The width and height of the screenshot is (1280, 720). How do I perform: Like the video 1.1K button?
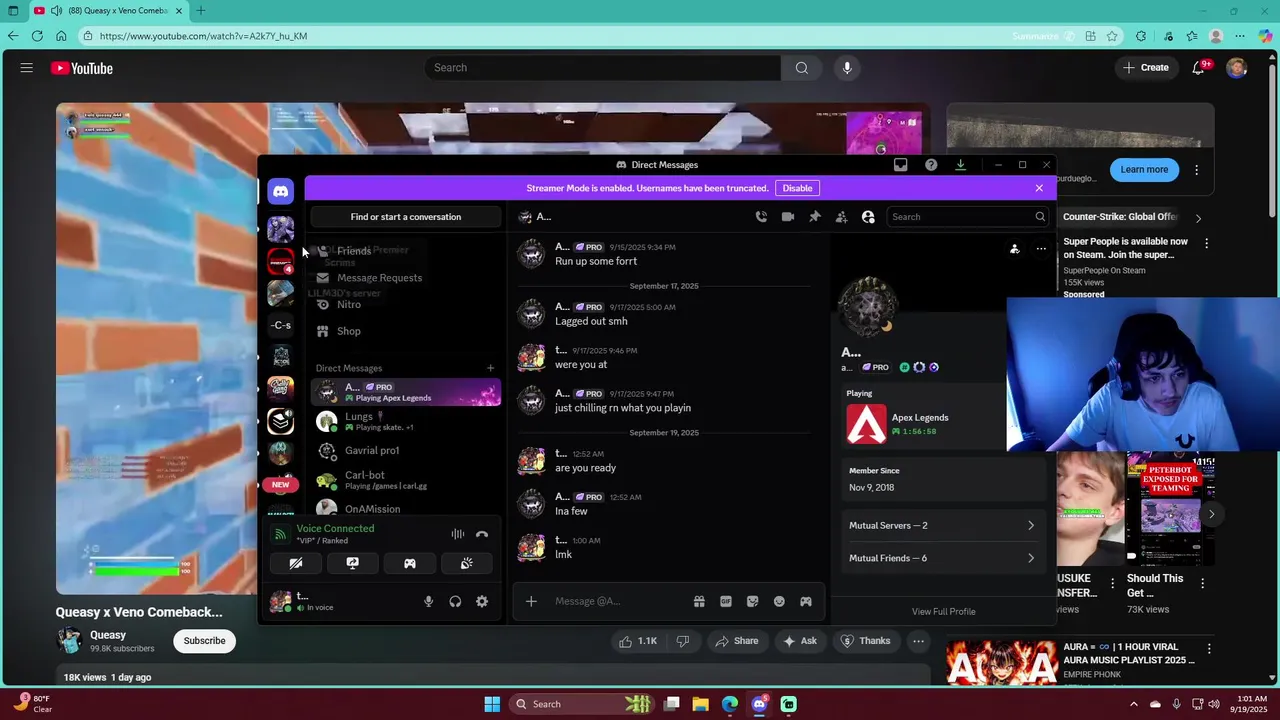click(x=637, y=641)
